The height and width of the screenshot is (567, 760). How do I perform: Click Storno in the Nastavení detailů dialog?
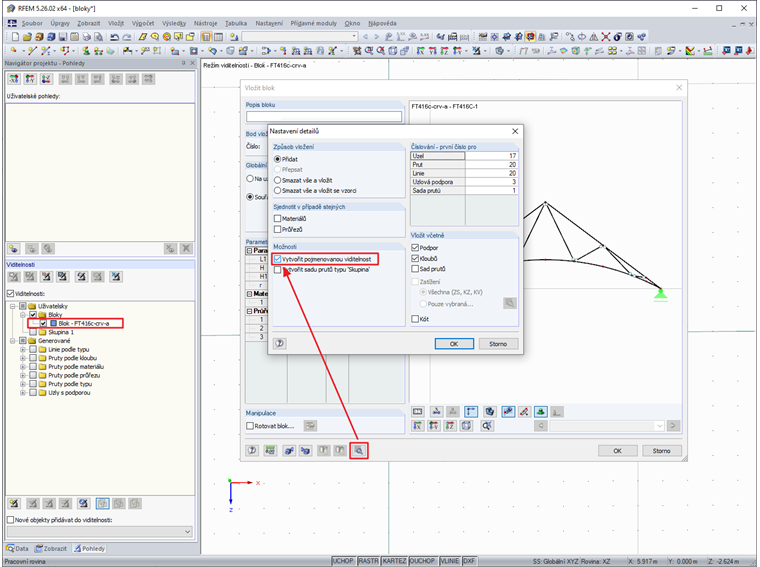(x=498, y=344)
